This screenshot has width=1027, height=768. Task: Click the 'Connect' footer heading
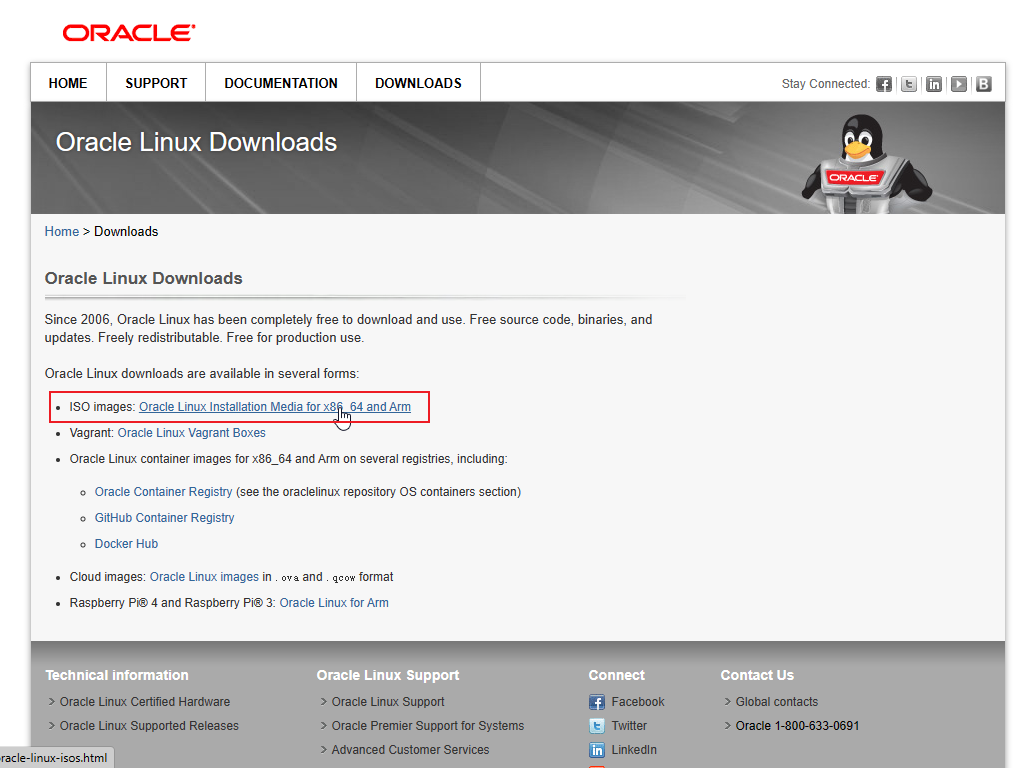pyautogui.click(x=616, y=675)
